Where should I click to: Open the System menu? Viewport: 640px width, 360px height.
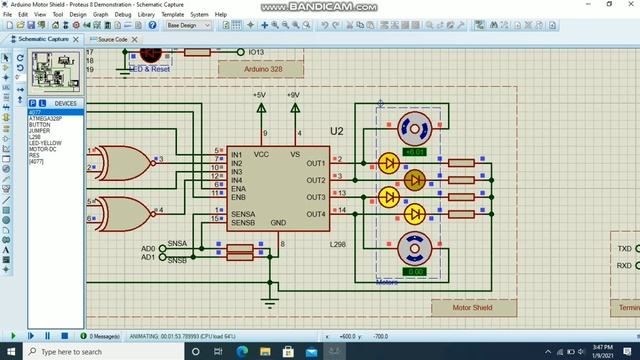tap(199, 14)
